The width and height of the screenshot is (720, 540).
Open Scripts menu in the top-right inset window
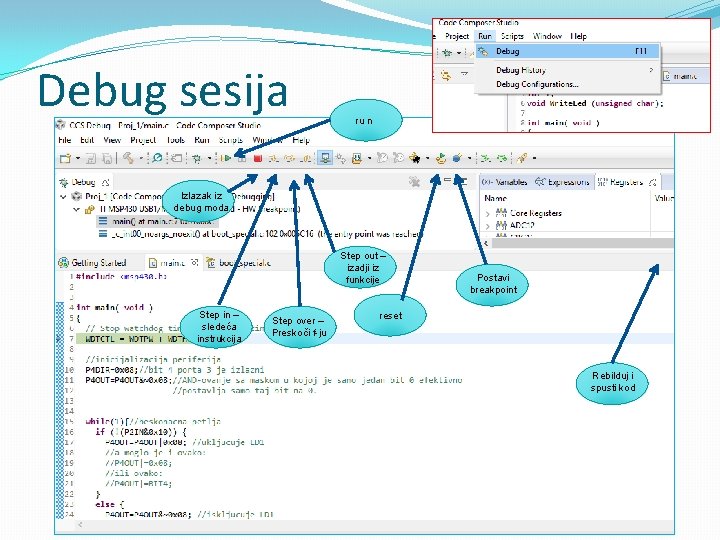512,36
